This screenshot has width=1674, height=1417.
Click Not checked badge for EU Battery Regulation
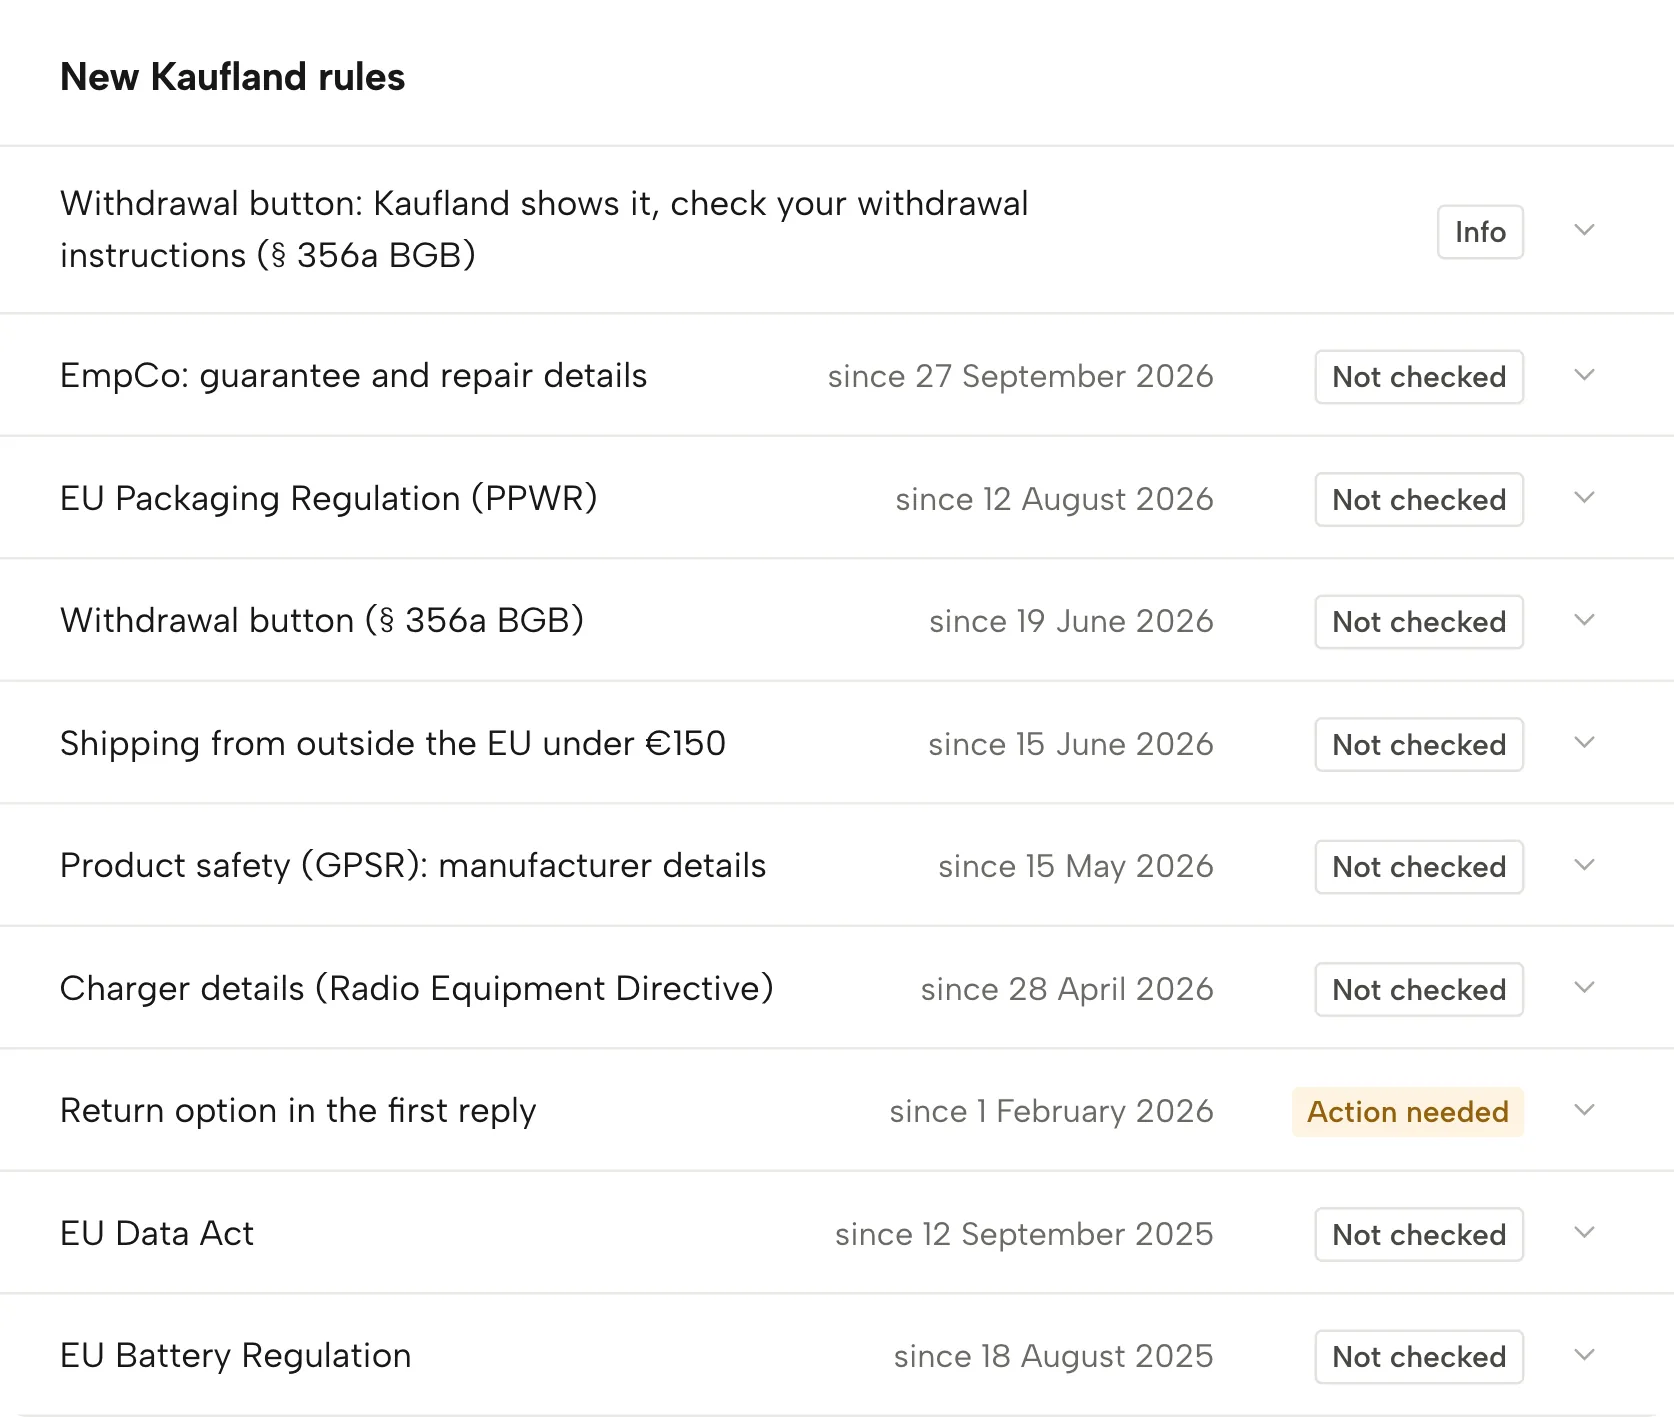pos(1419,1357)
